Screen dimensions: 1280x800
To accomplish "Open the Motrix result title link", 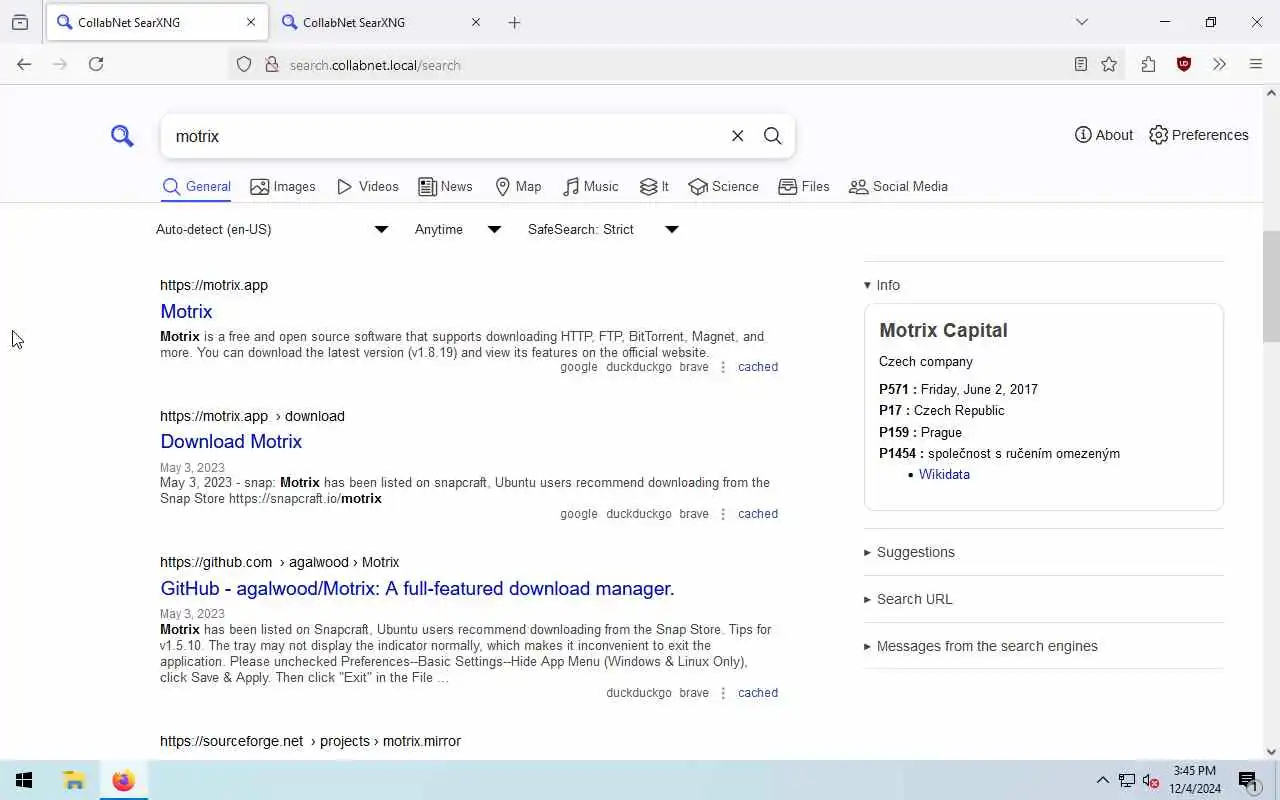I will point(186,311).
